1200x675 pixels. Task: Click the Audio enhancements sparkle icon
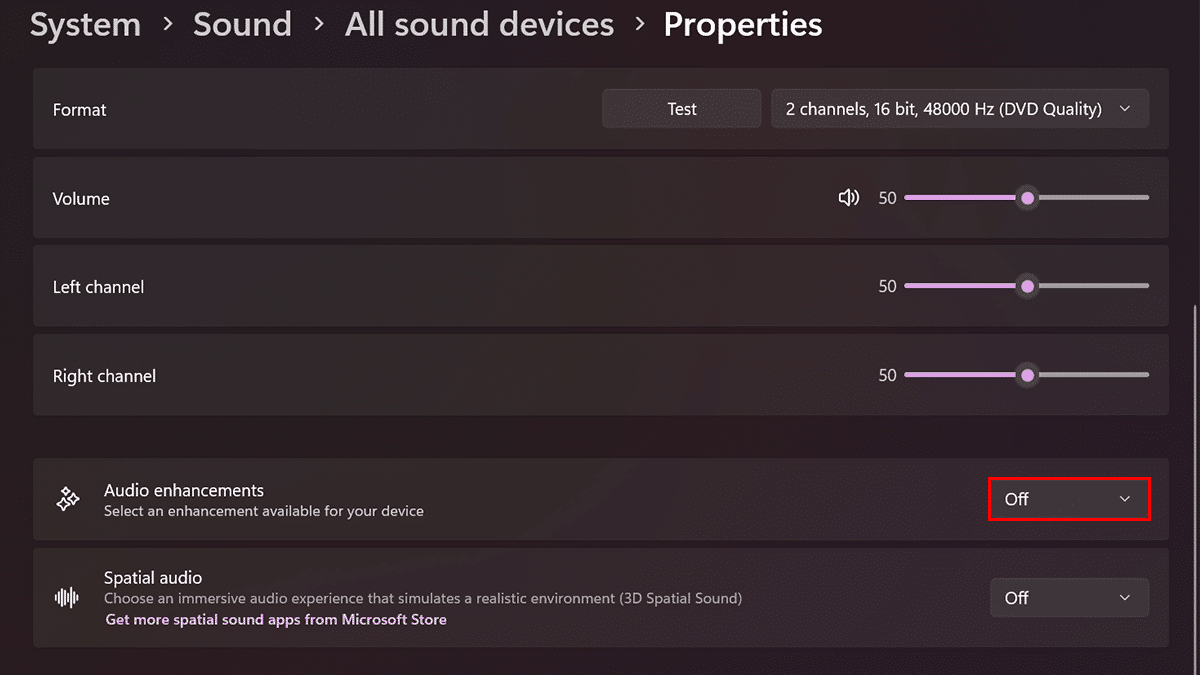tap(68, 500)
